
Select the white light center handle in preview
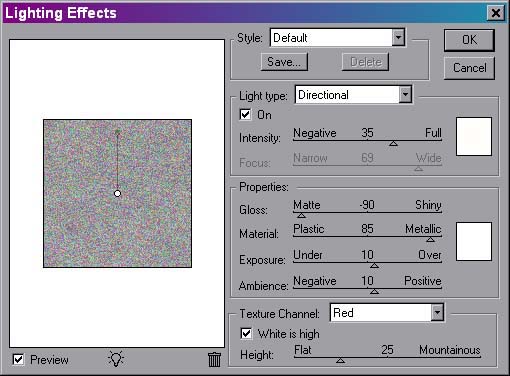coord(117,193)
